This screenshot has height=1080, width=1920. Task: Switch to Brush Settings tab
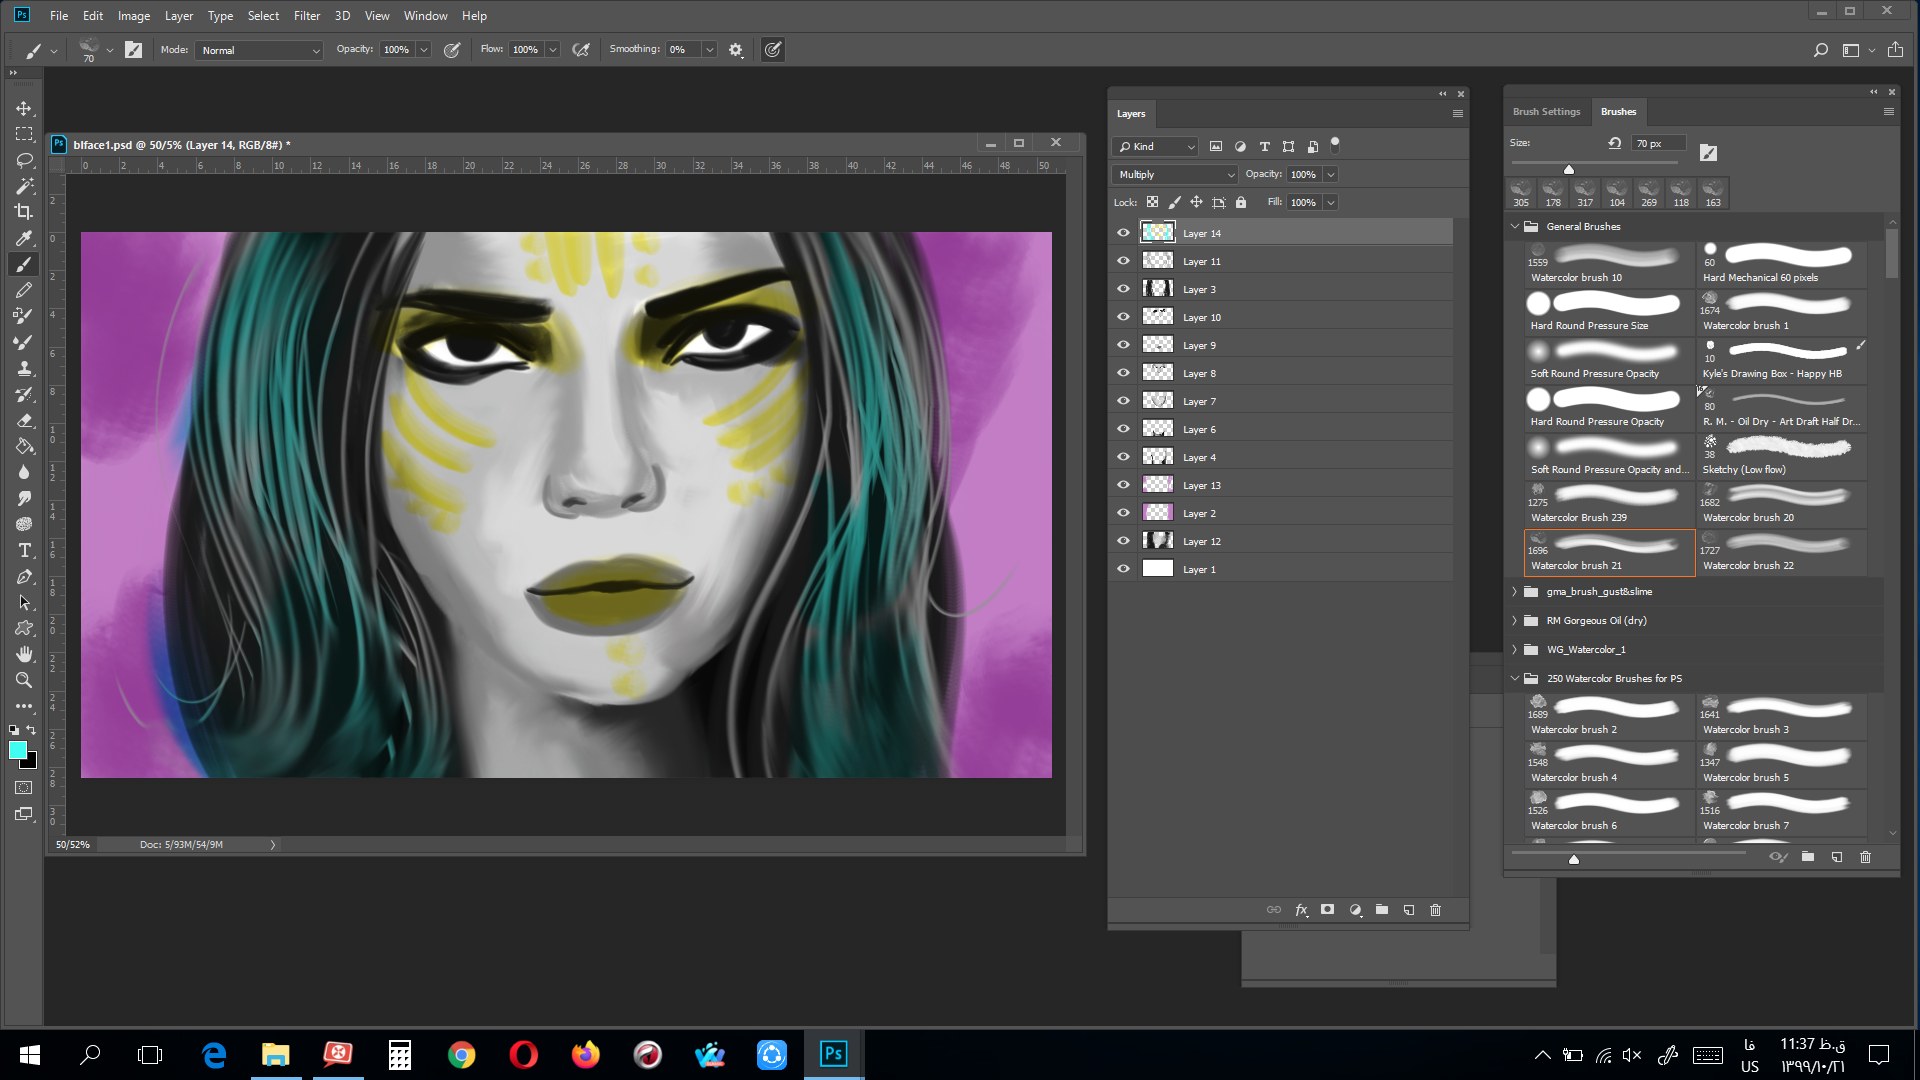[1546, 111]
